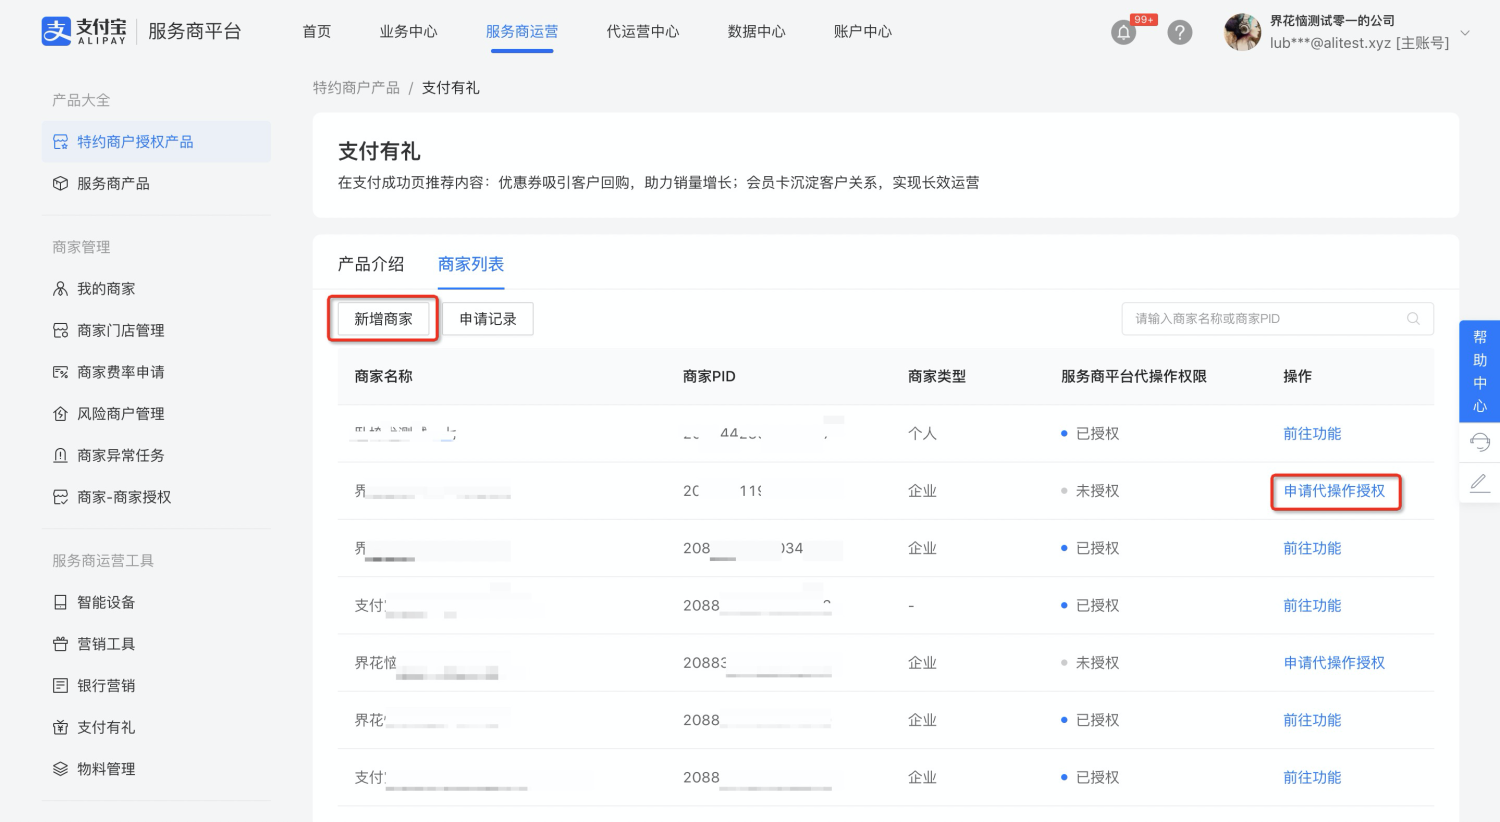1500x822 pixels.
Task: Click 前往功能 for PID ending 034
Action: point(1312,549)
